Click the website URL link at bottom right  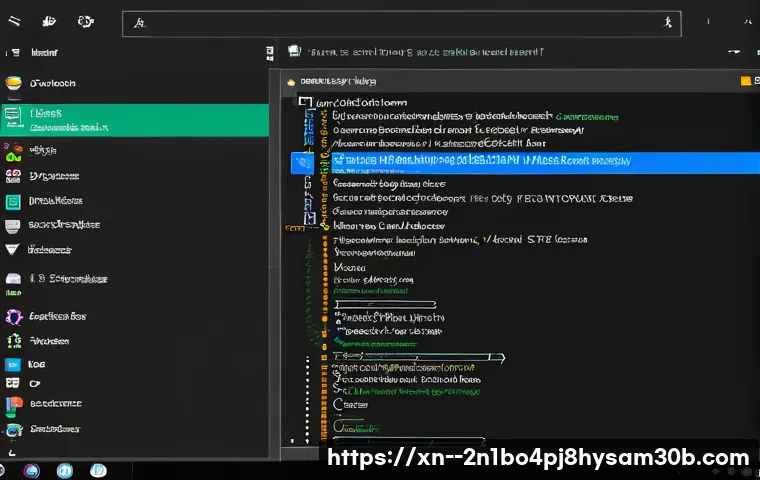point(538,459)
